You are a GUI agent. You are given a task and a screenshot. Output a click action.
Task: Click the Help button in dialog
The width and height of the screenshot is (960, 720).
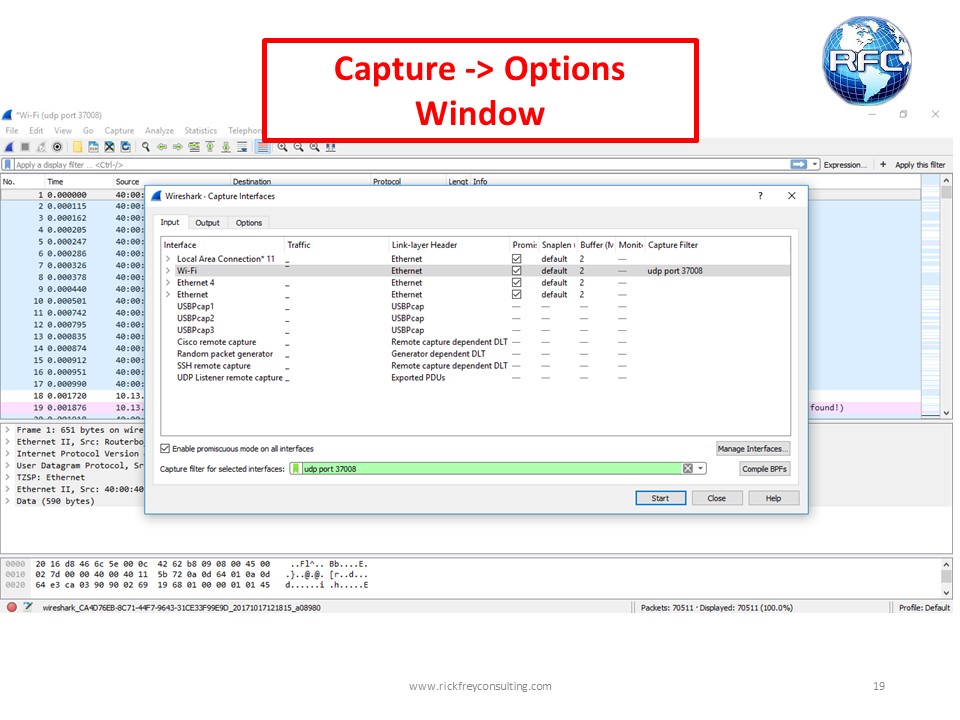click(x=773, y=498)
